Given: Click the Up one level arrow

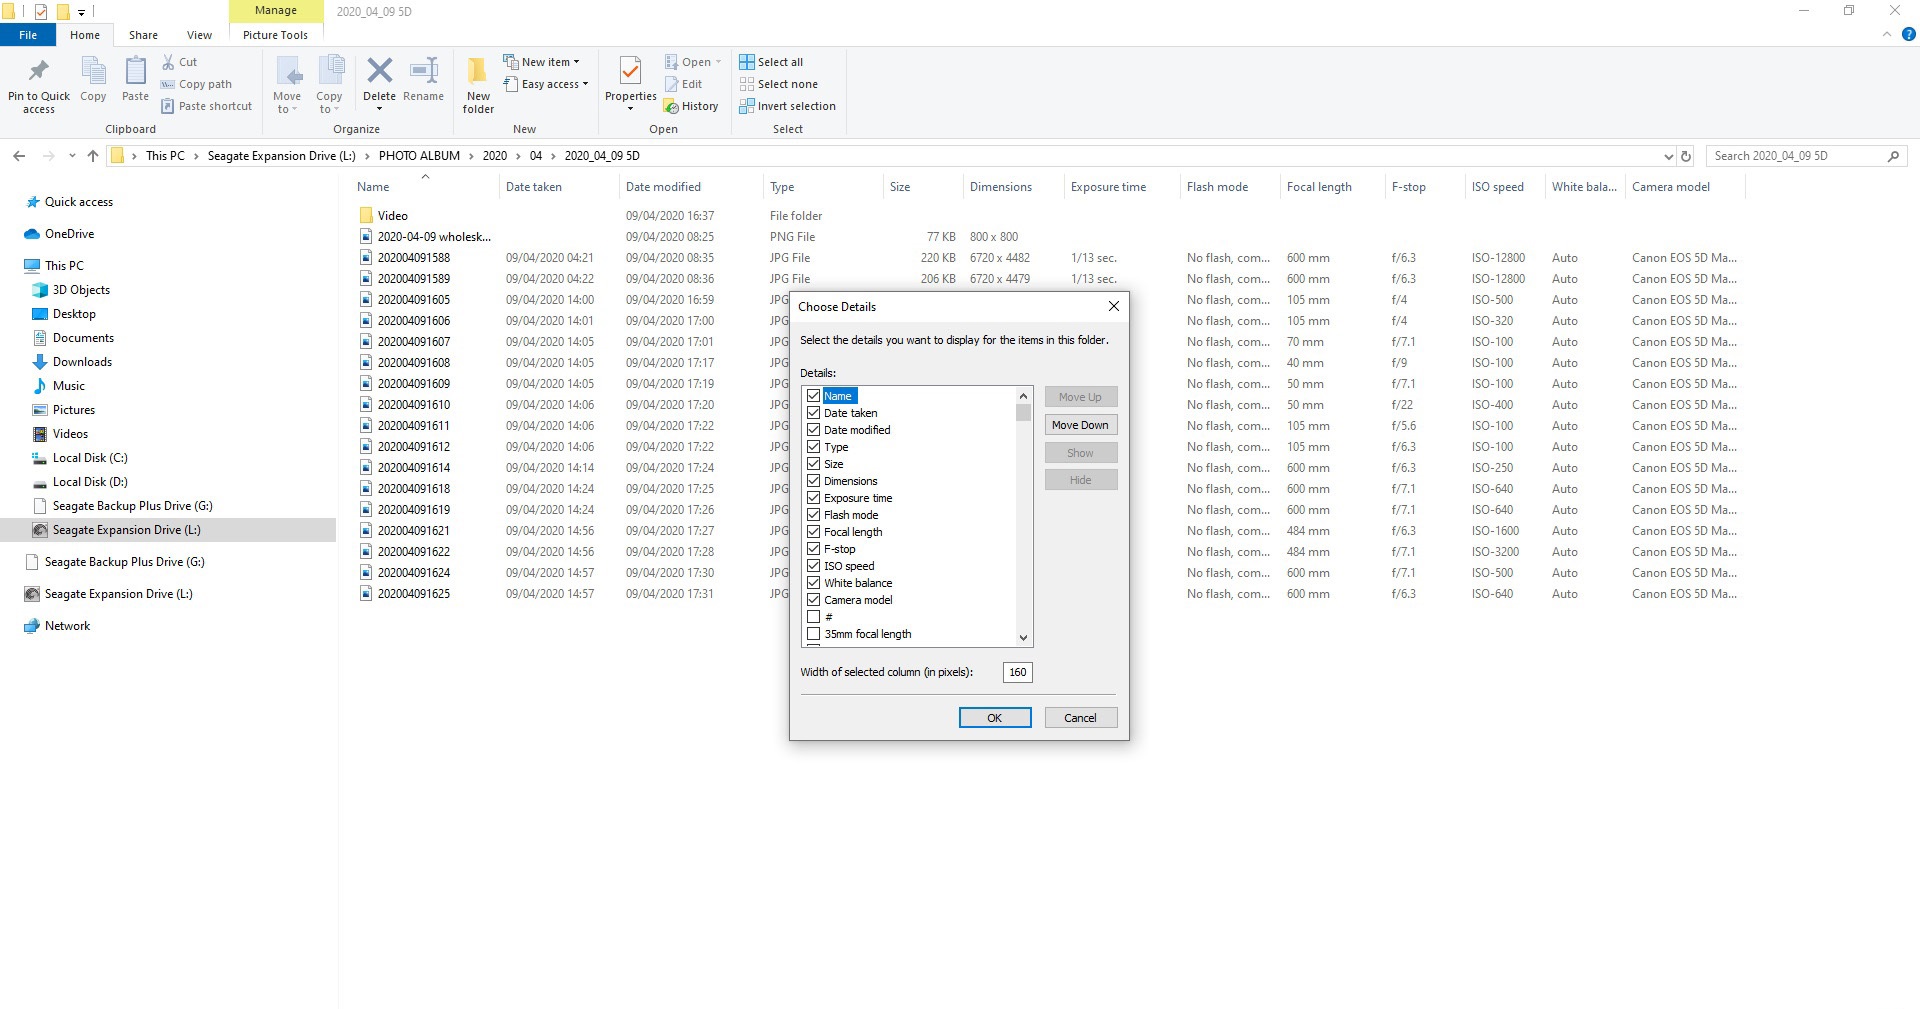Looking at the screenshot, I should click(x=93, y=156).
